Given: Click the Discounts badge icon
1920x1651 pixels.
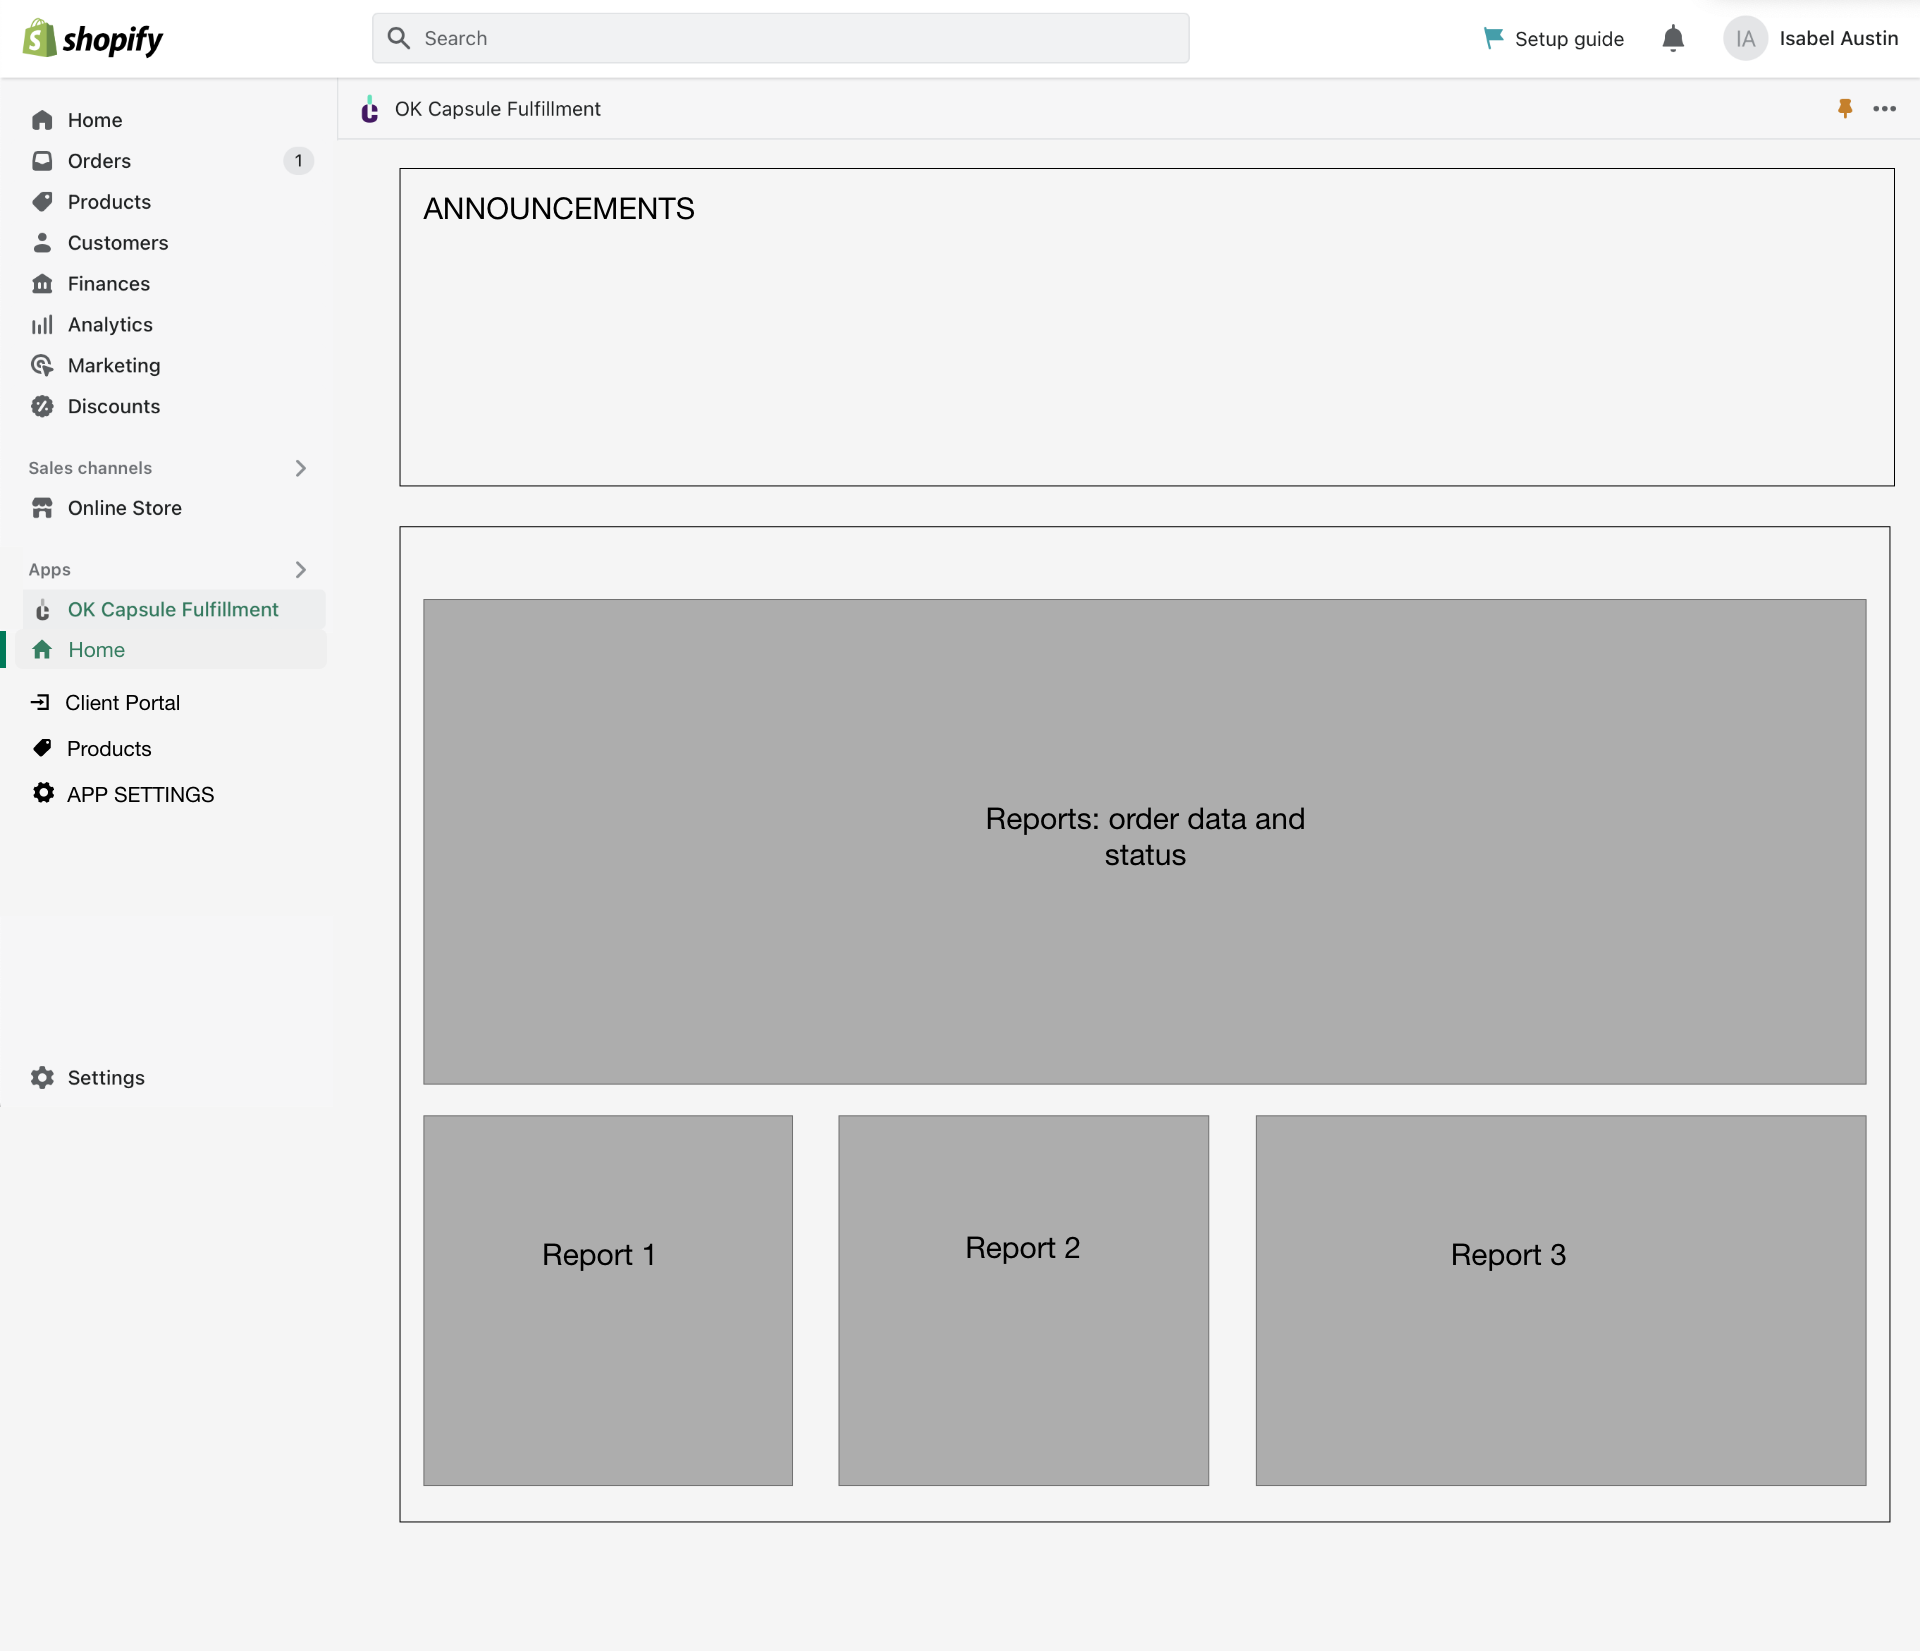Looking at the screenshot, I should [42, 407].
